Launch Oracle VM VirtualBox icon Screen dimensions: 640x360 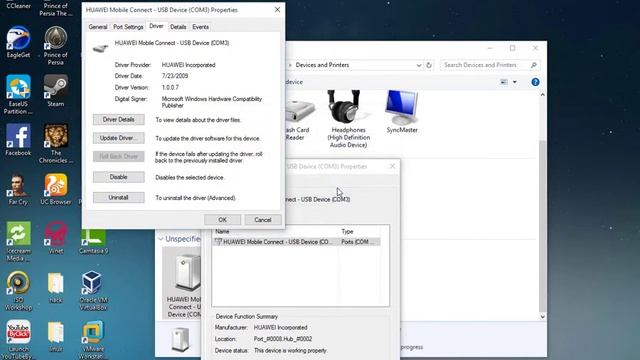point(93,290)
